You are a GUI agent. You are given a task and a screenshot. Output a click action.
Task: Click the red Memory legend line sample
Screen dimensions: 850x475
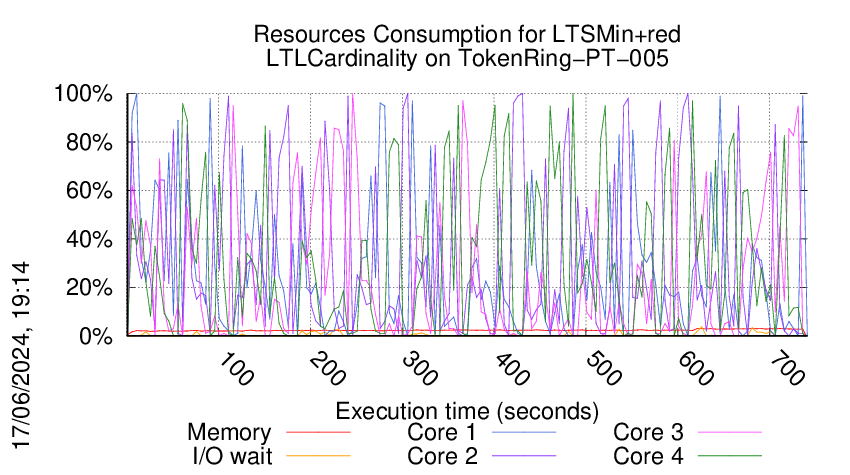pyautogui.click(x=318, y=432)
